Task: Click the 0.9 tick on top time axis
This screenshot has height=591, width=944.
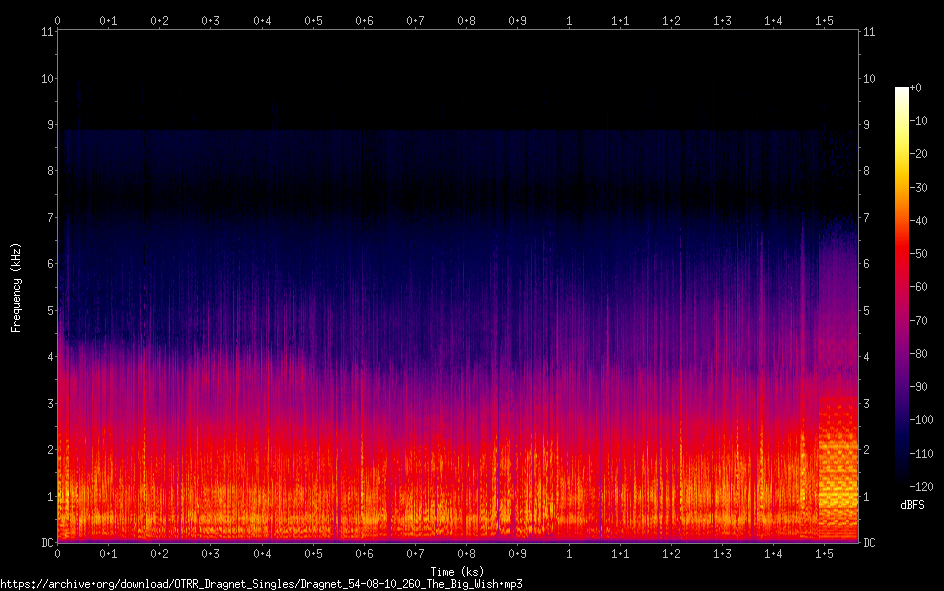Action: [x=517, y=20]
